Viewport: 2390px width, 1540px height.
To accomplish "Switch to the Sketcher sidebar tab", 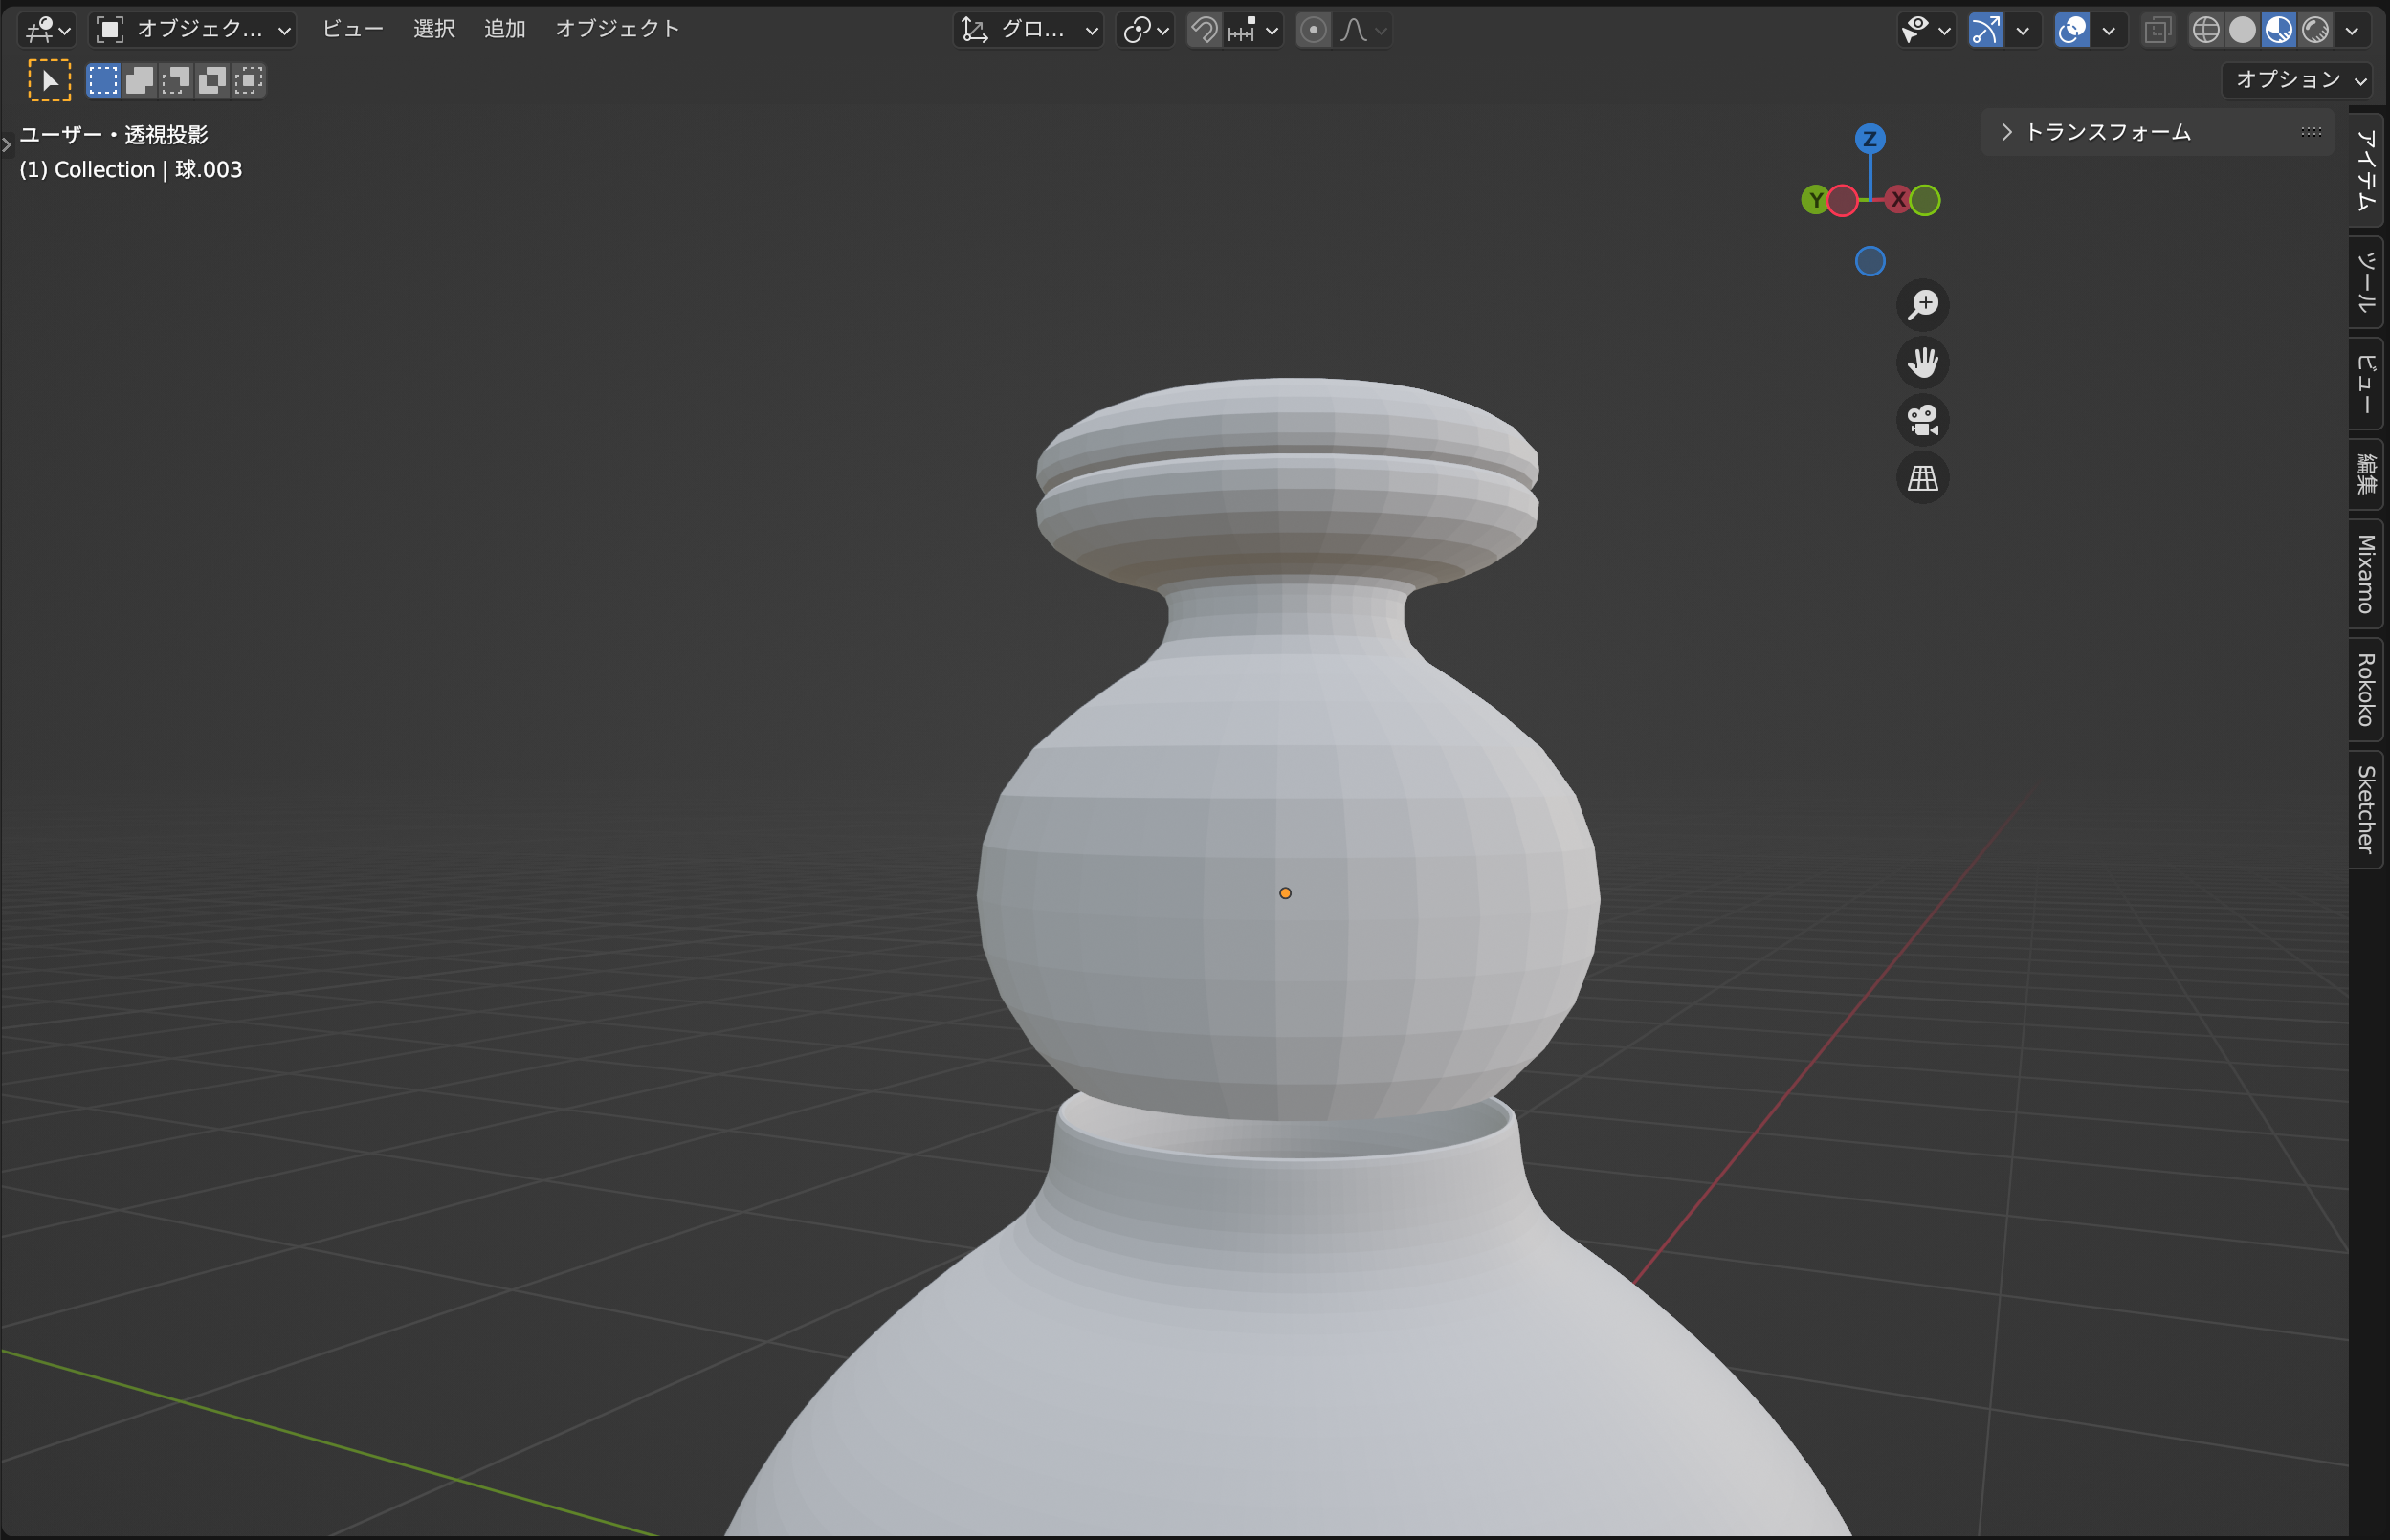I will [2365, 810].
